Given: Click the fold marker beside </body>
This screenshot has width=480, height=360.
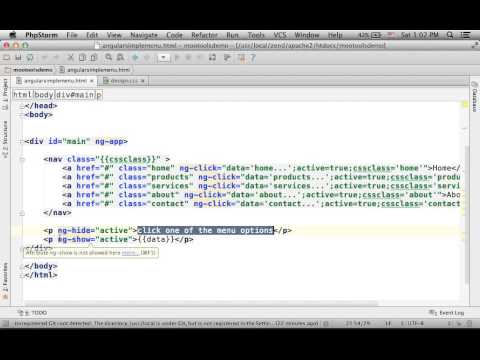Looking at the screenshot, I should coord(22,266).
